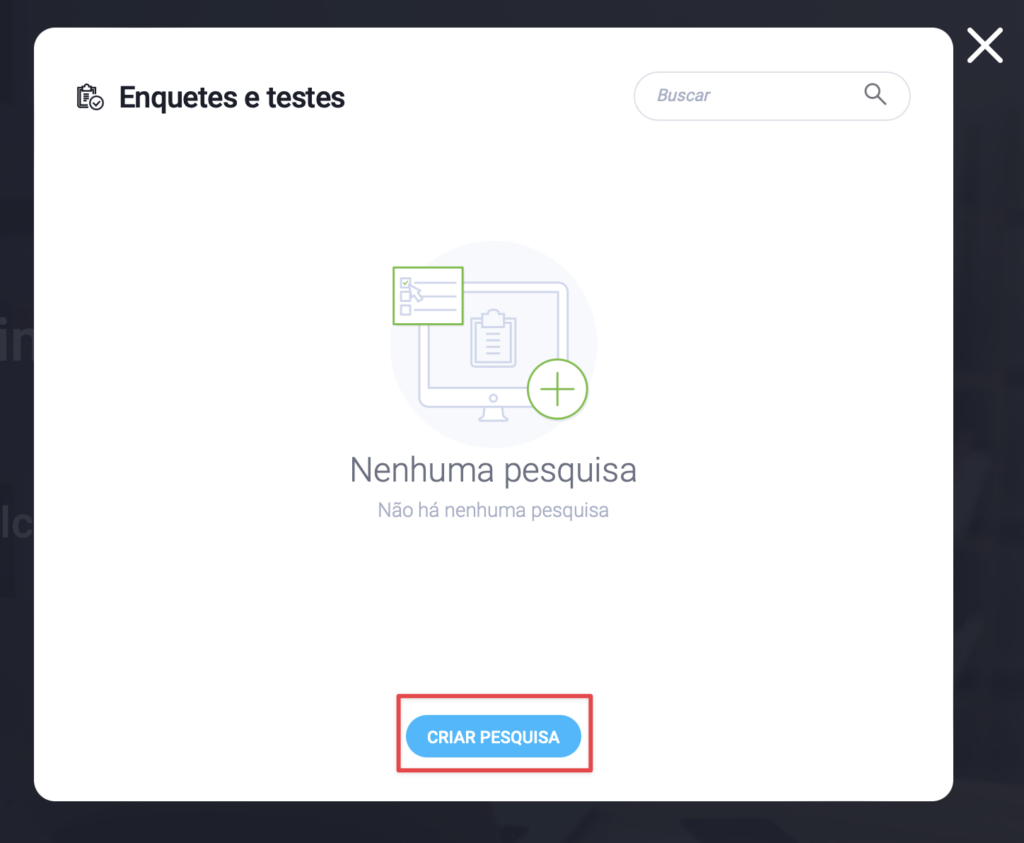1024x843 pixels.
Task: Click the Nenhuma pesquisa heading
Action: (493, 470)
